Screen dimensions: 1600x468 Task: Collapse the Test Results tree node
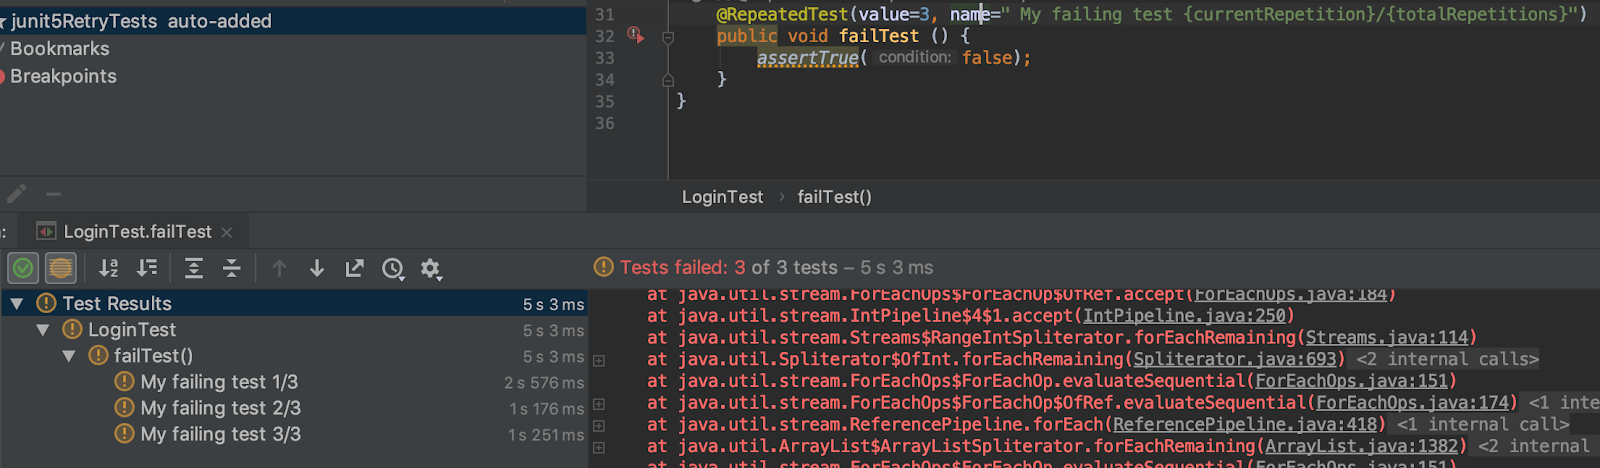(17, 303)
